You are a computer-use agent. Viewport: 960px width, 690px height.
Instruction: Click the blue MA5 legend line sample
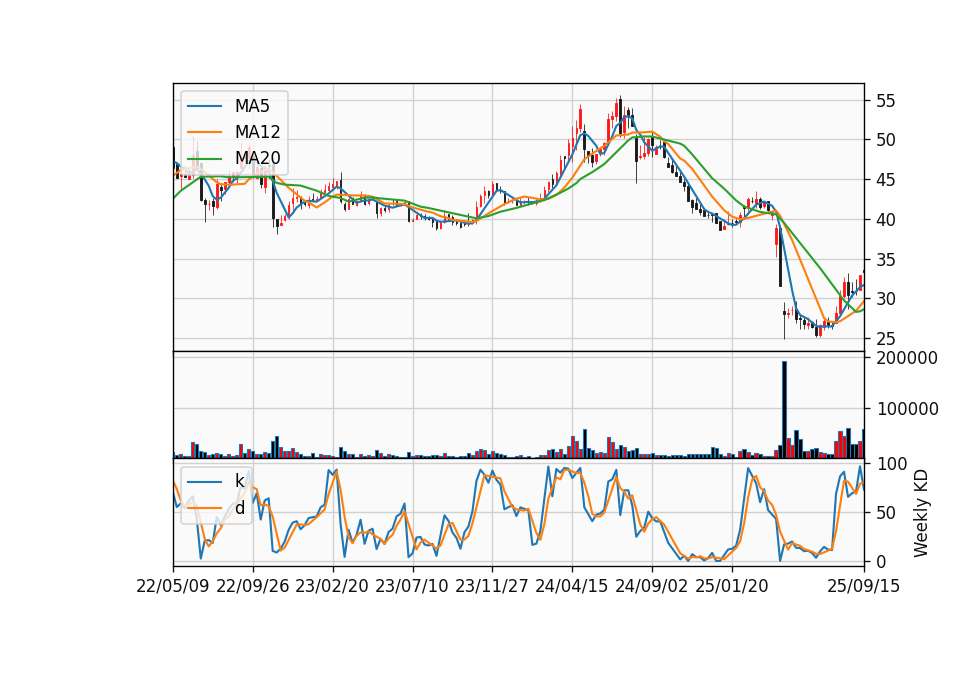[204, 106]
